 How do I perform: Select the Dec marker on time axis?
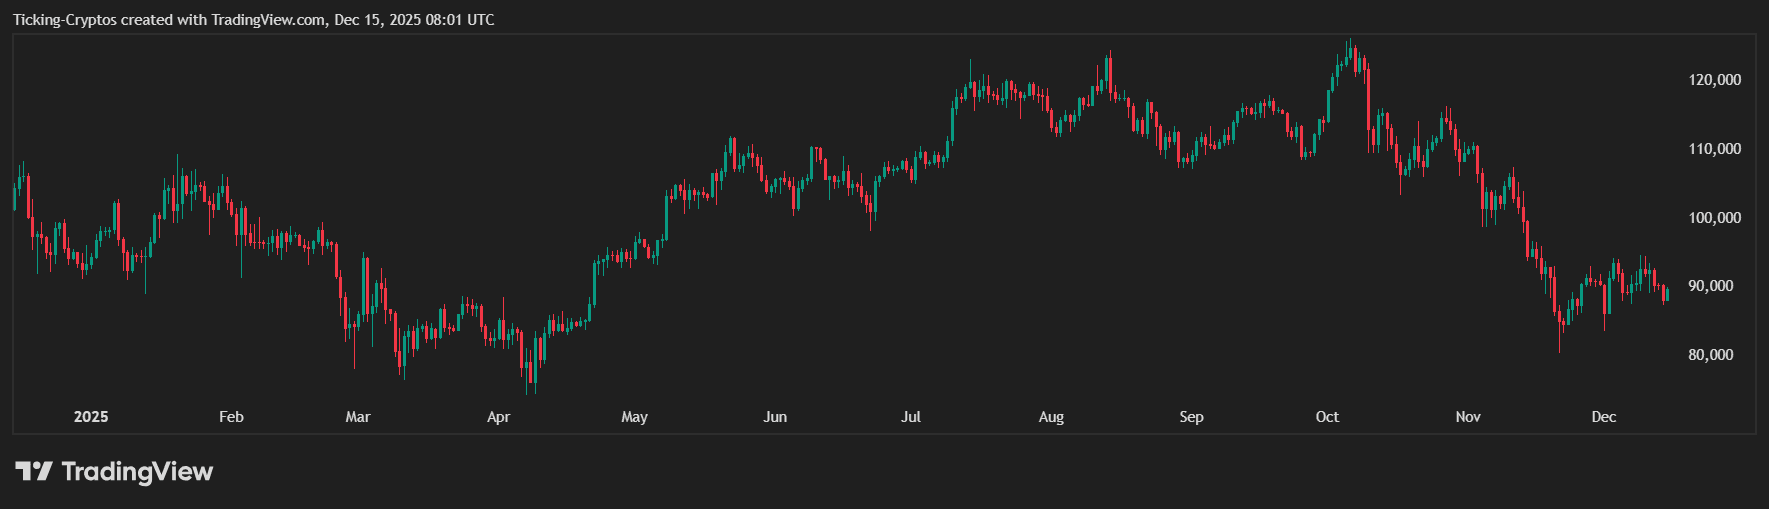[1603, 417]
